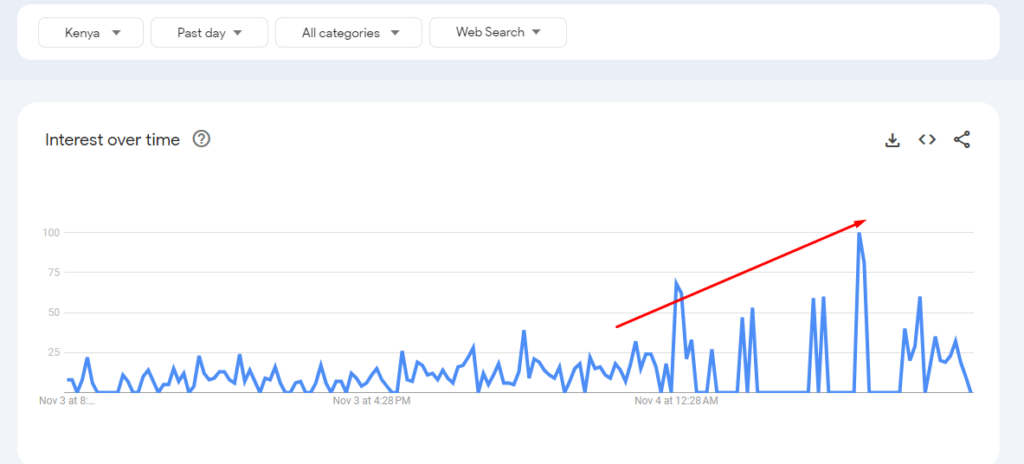Download the chart data as CSV
Viewport: 1024px width, 464px height.
pyautogui.click(x=892, y=140)
